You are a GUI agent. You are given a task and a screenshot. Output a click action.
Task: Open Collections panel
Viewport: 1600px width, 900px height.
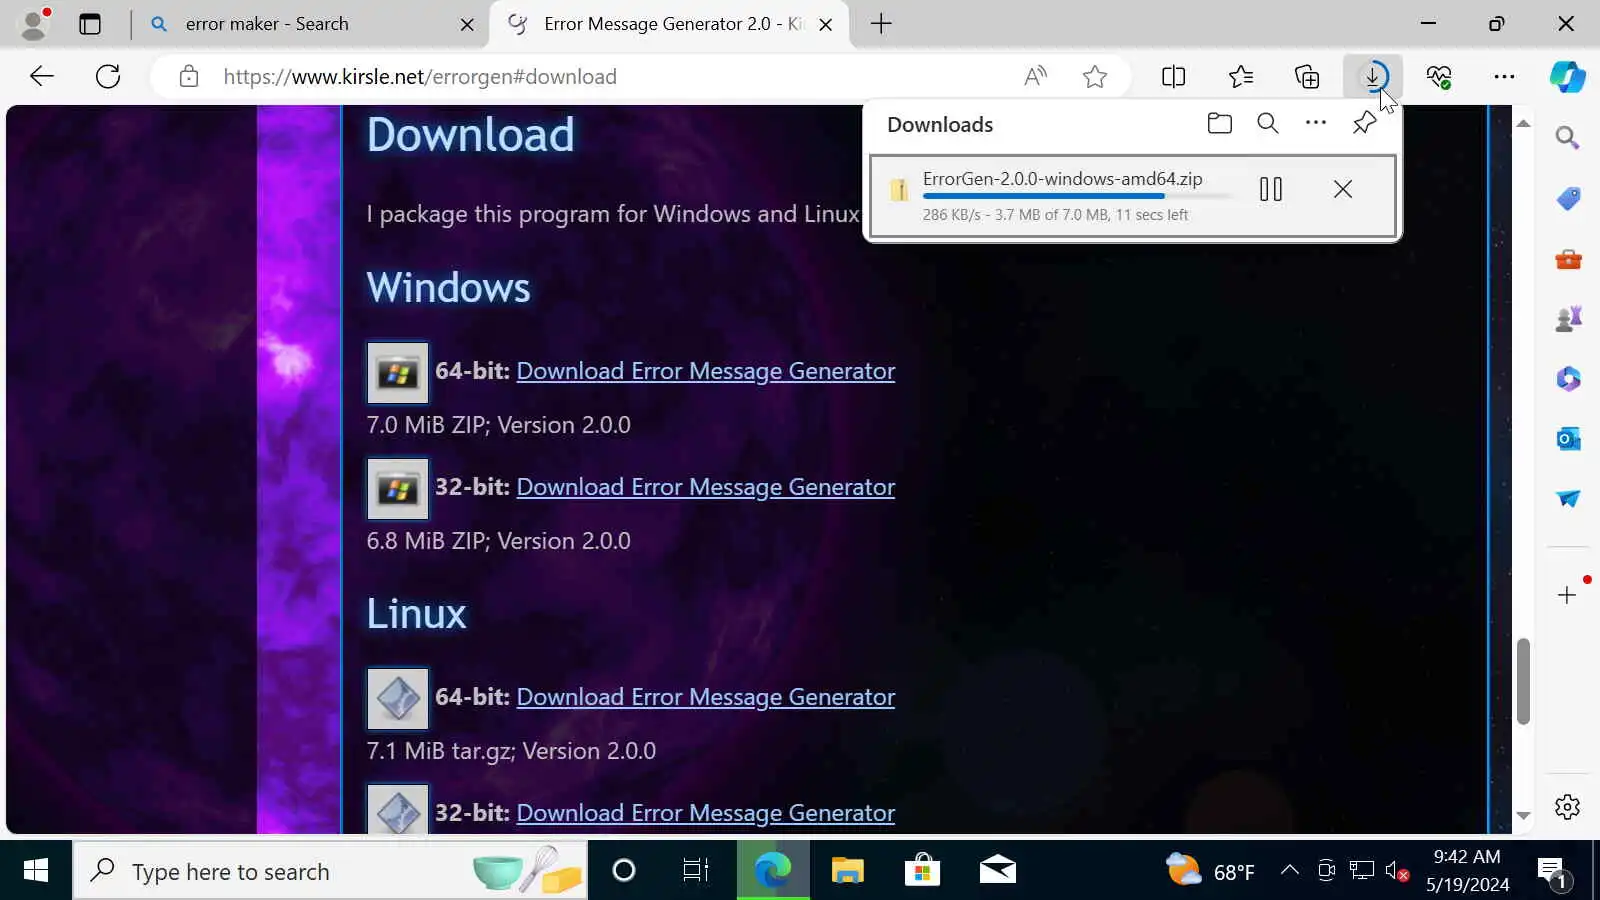[x=1307, y=76]
